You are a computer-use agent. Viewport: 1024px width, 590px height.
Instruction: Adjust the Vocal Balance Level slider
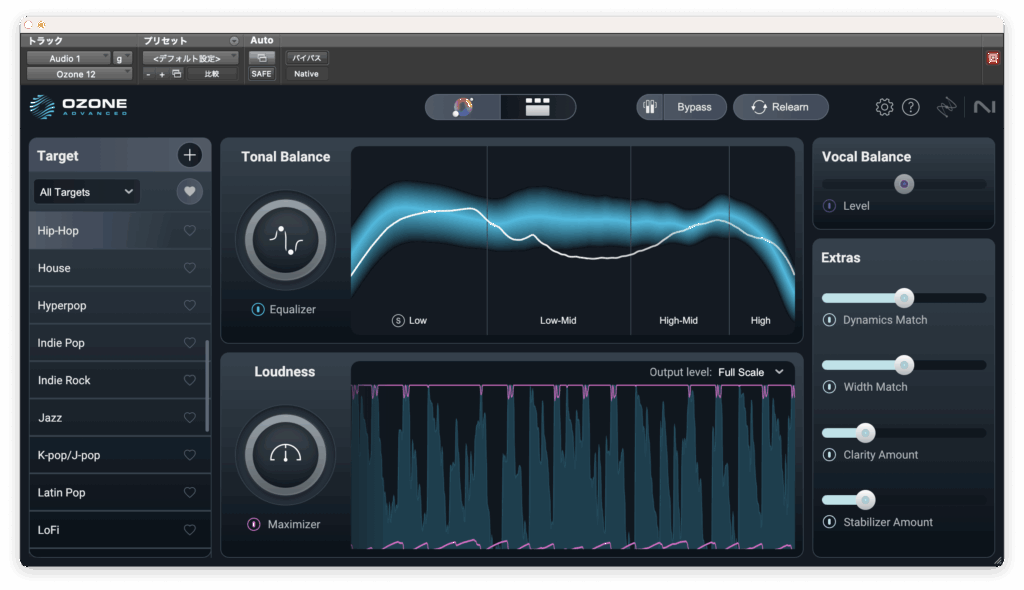click(x=904, y=184)
